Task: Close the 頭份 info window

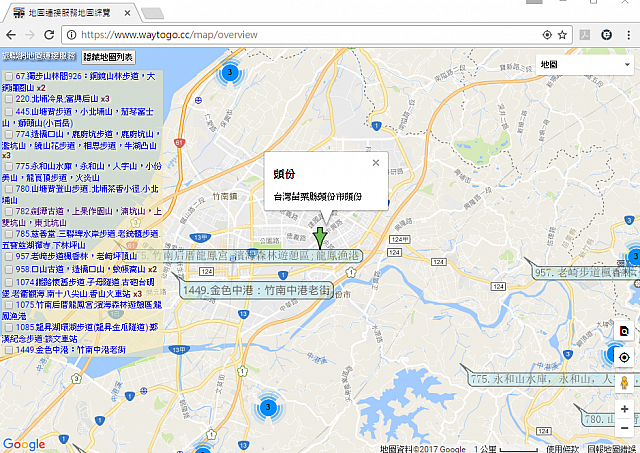Action: (x=376, y=163)
